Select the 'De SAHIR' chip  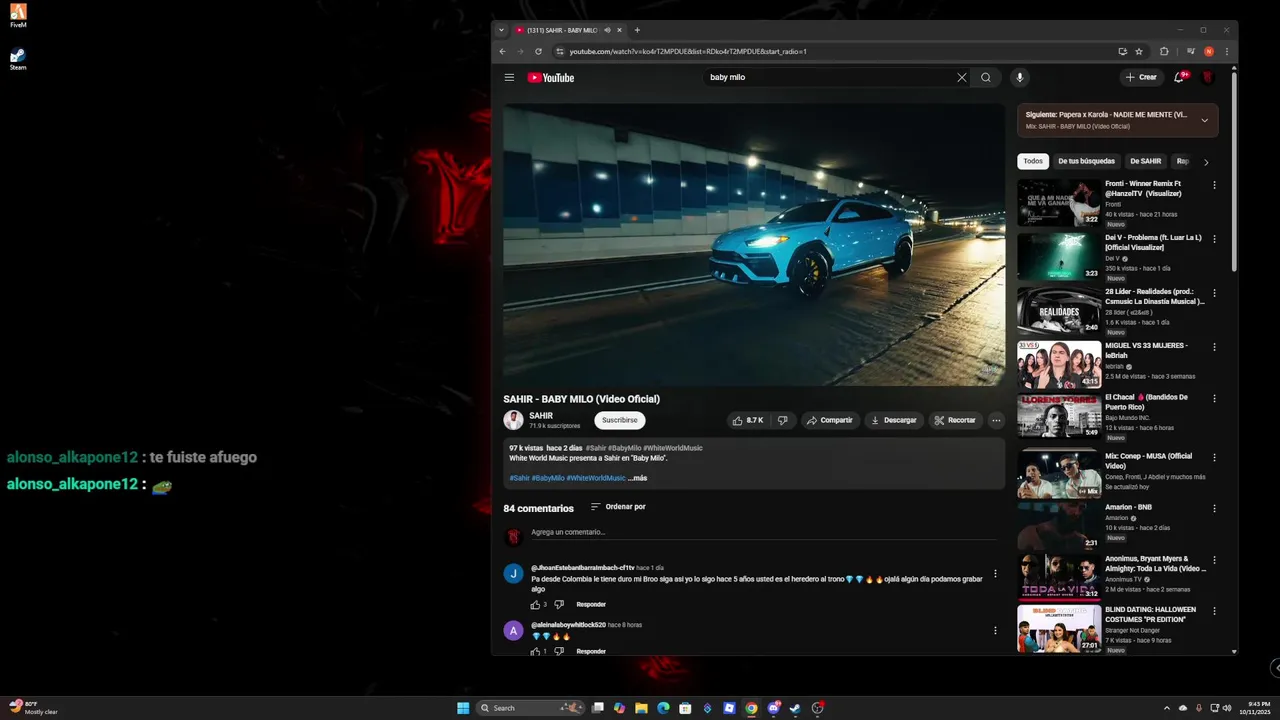1146,161
